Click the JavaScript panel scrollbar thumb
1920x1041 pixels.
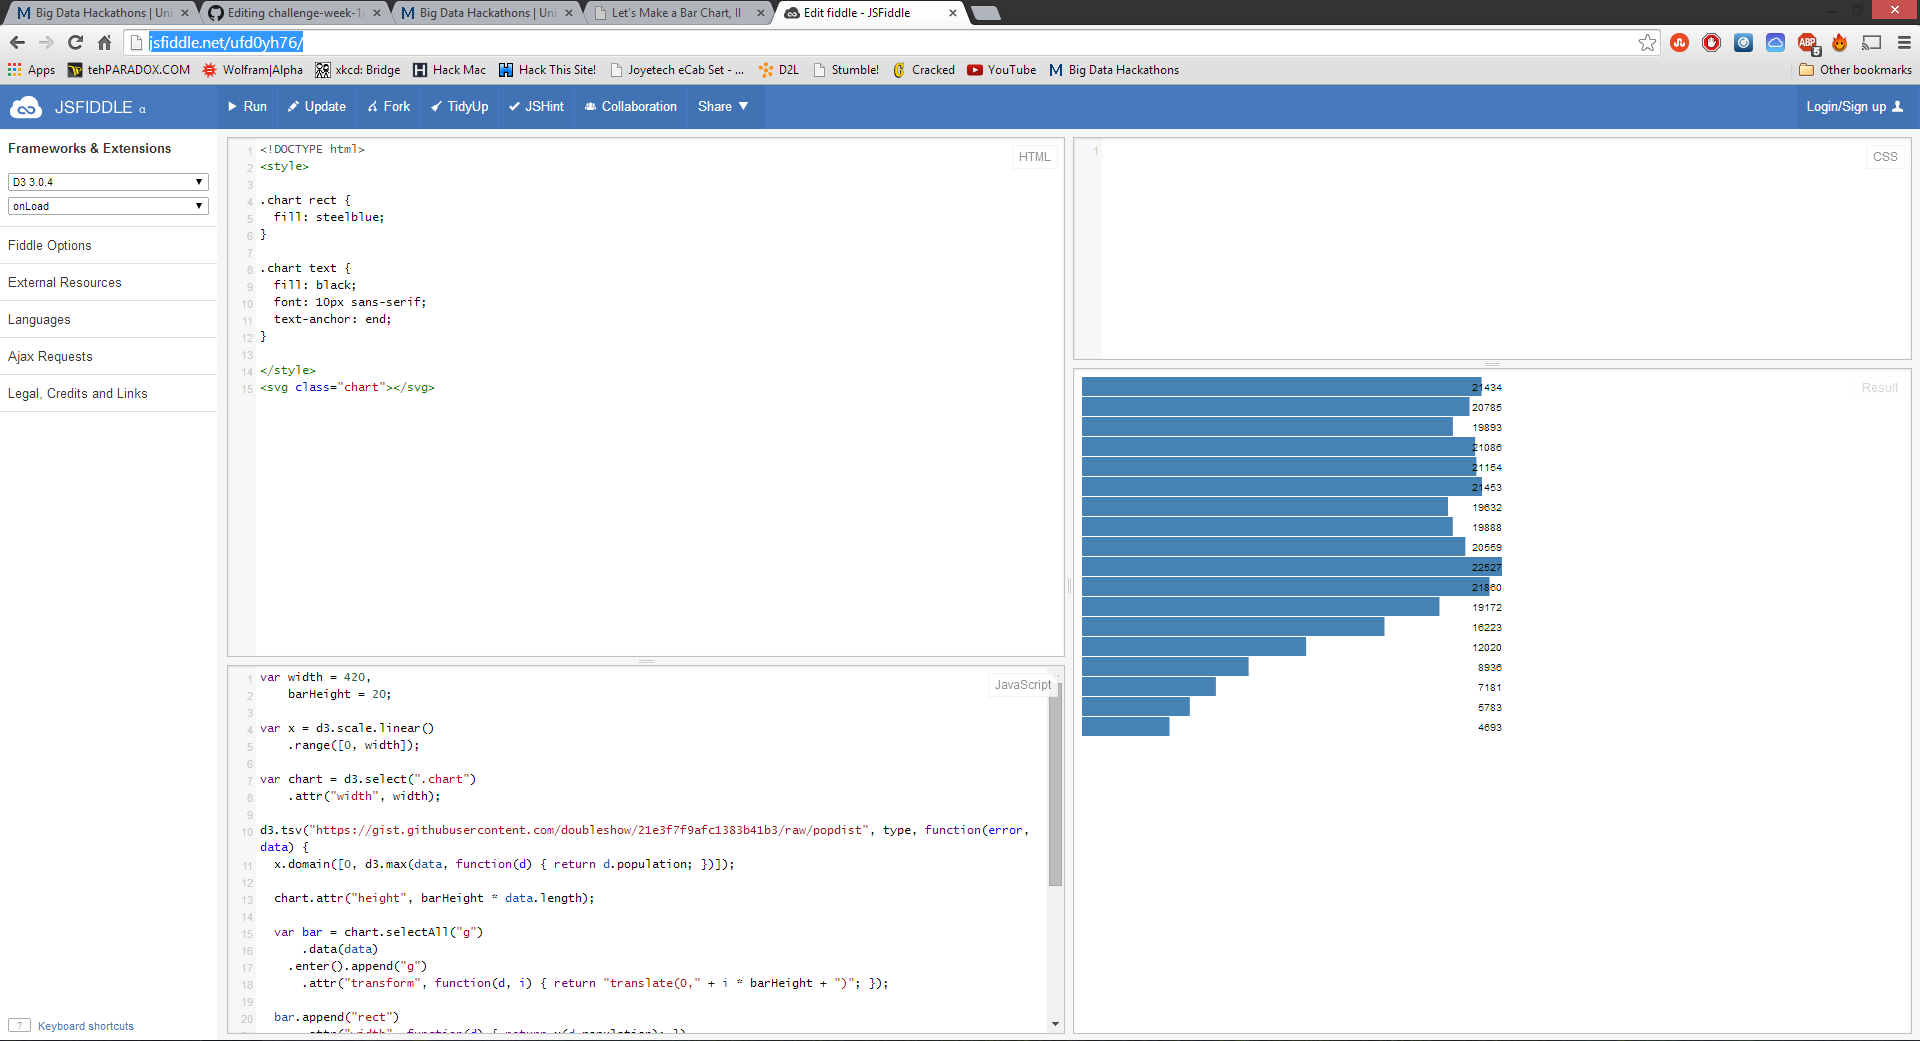point(1055,785)
